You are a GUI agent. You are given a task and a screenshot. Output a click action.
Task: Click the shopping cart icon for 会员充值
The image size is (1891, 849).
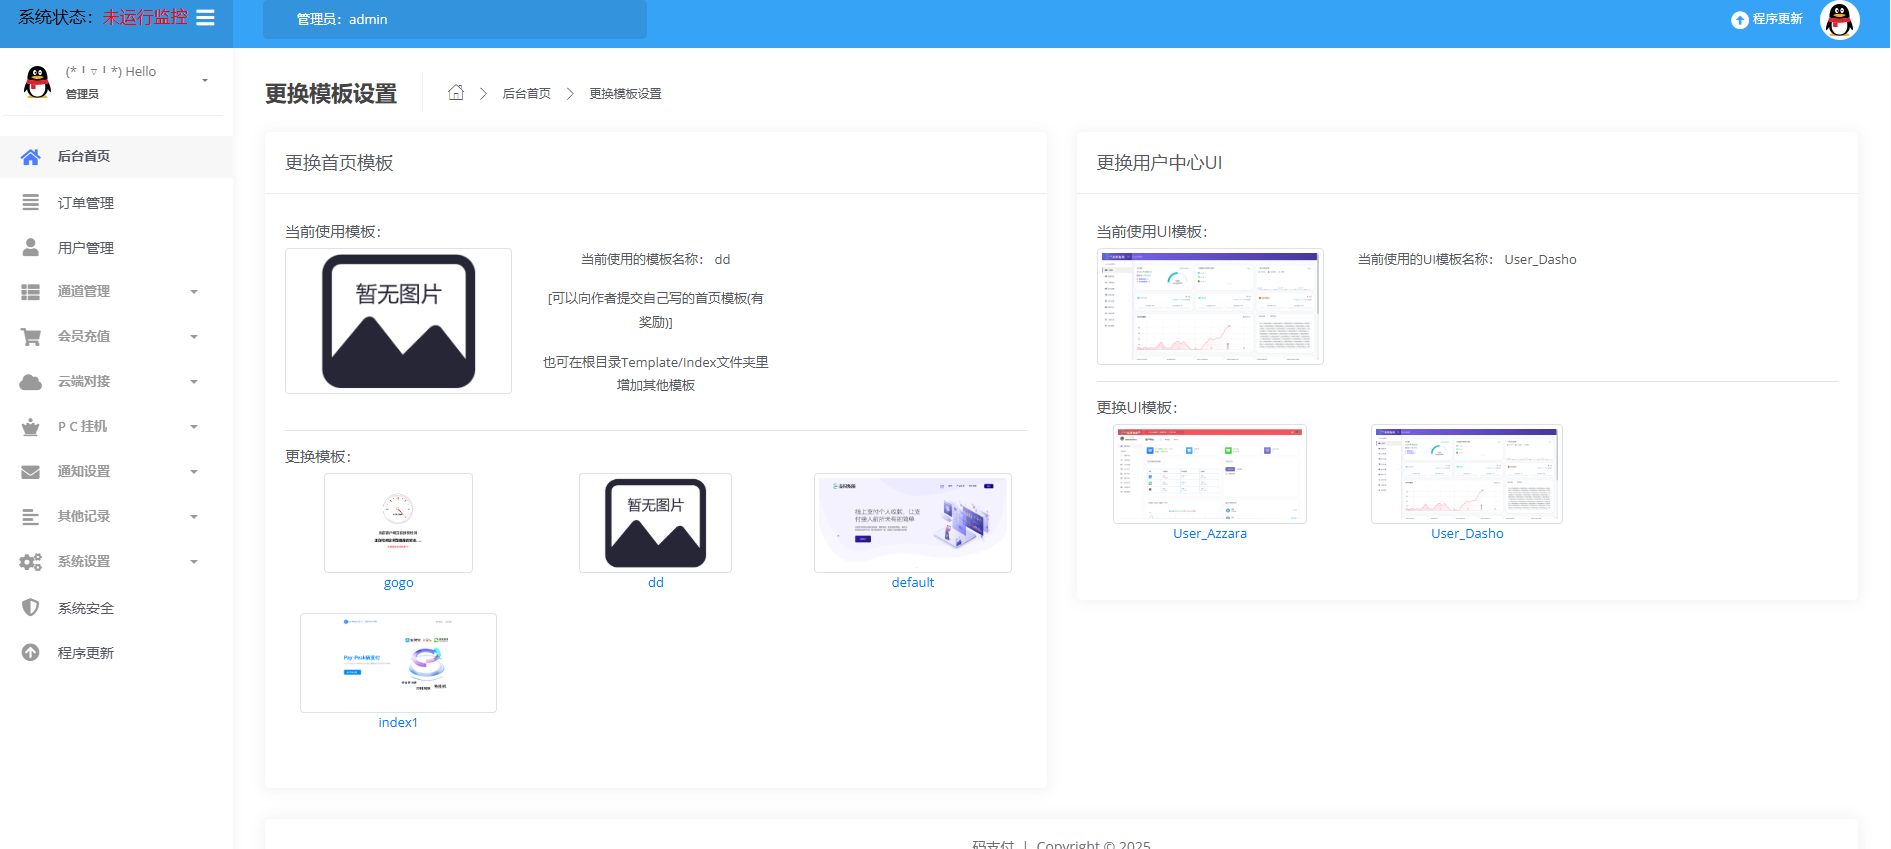31,337
